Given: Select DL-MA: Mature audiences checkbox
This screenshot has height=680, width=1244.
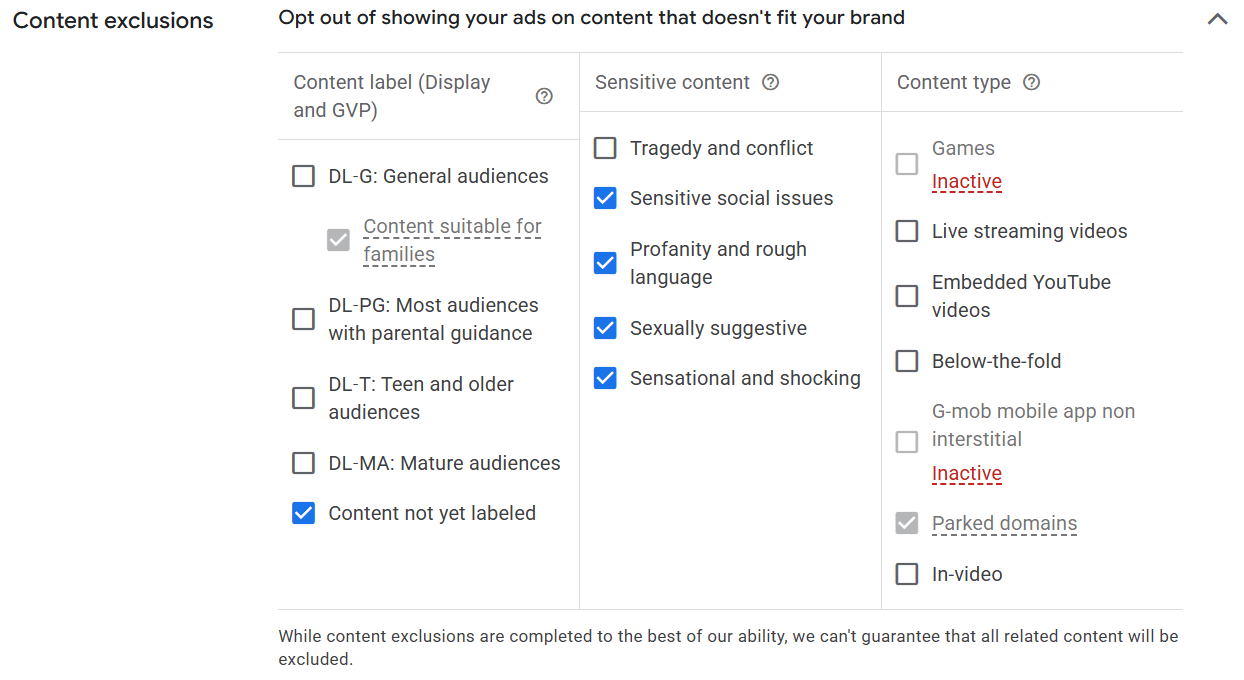Looking at the screenshot, I should [x=303, y=463].
